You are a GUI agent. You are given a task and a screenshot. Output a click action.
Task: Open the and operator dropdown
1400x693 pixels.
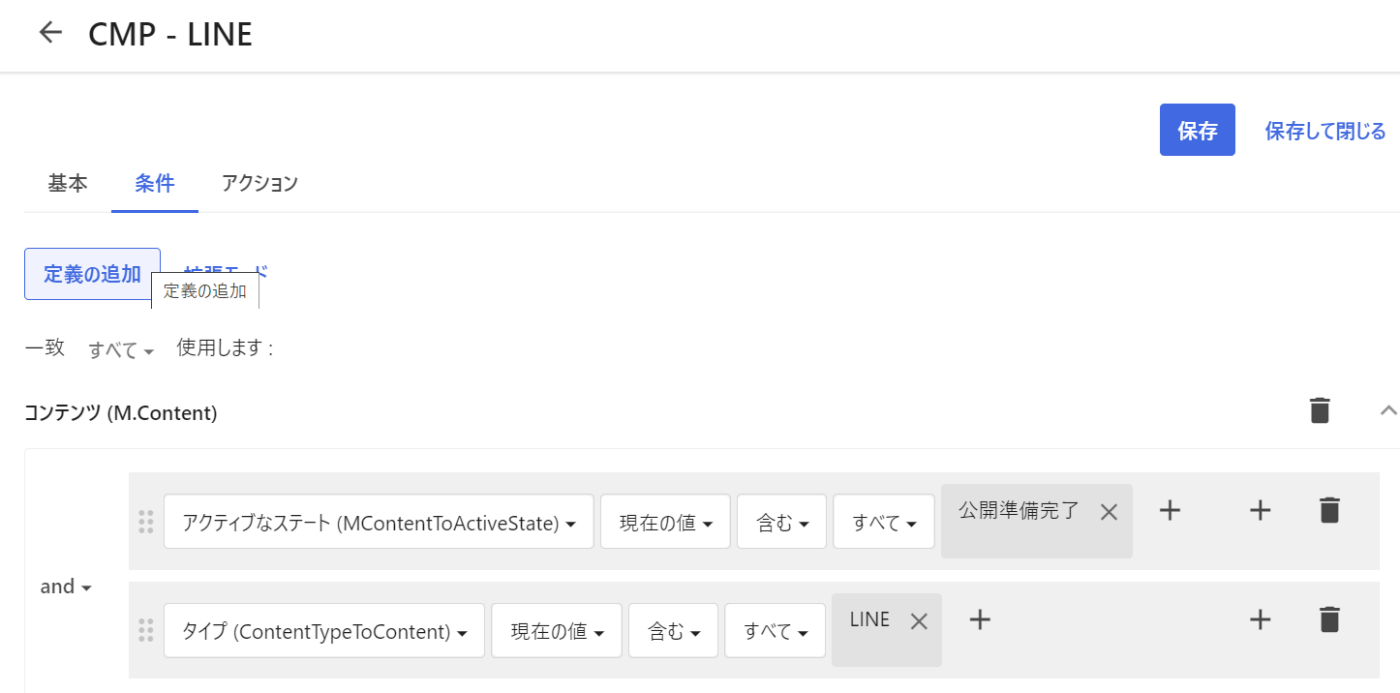click(66, 587)
